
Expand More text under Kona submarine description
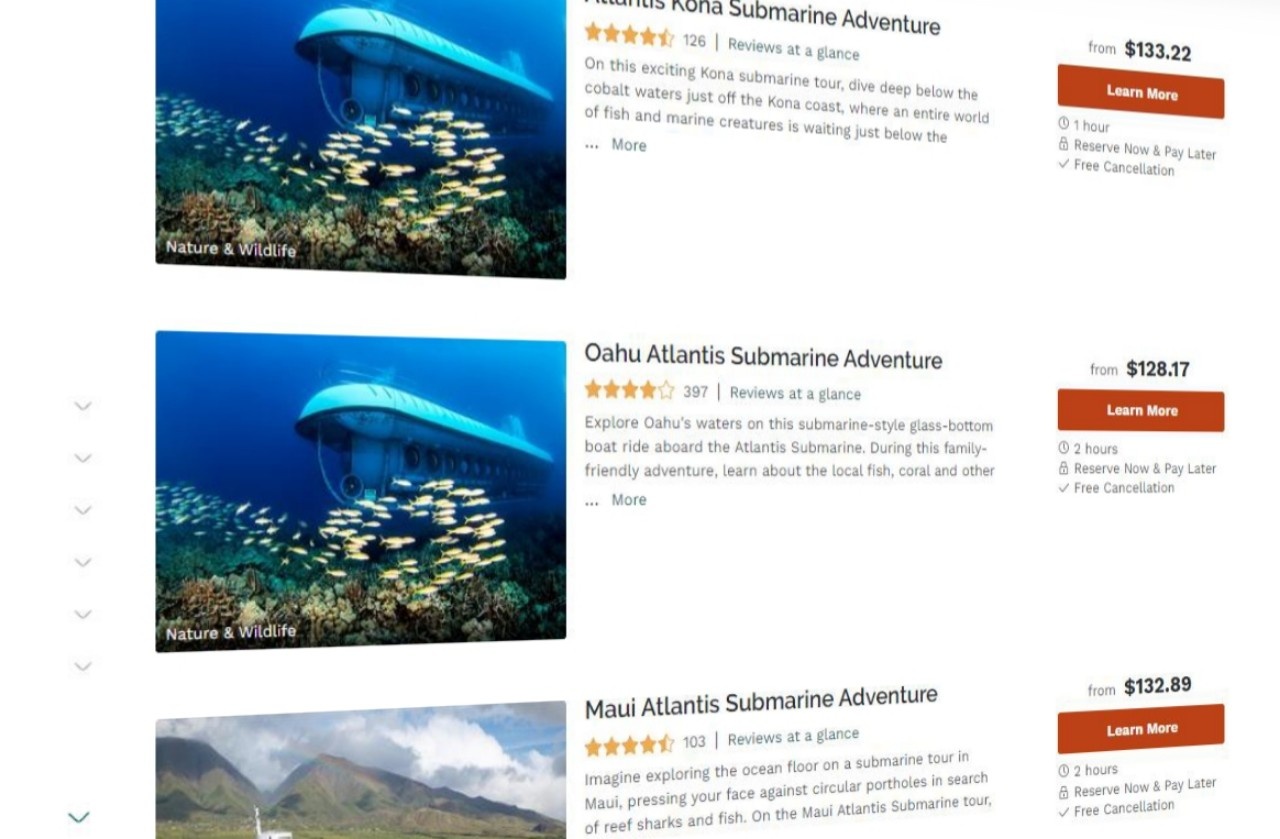[629, 145]
